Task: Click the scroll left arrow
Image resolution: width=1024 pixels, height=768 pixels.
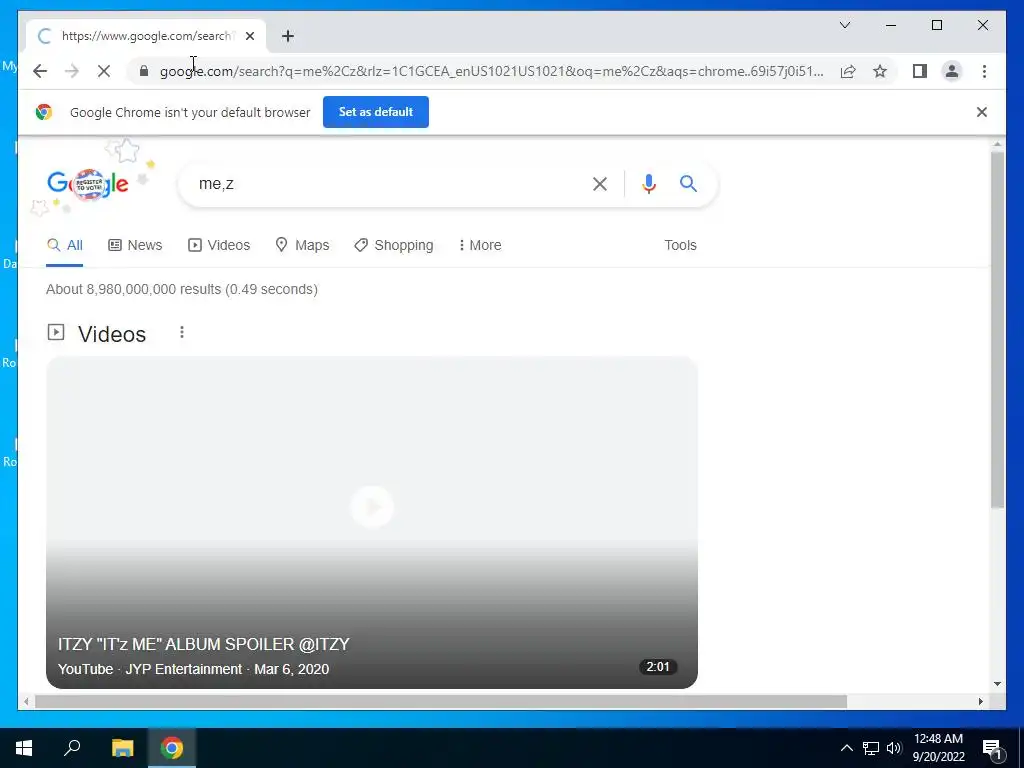Action: coord(26,701)
